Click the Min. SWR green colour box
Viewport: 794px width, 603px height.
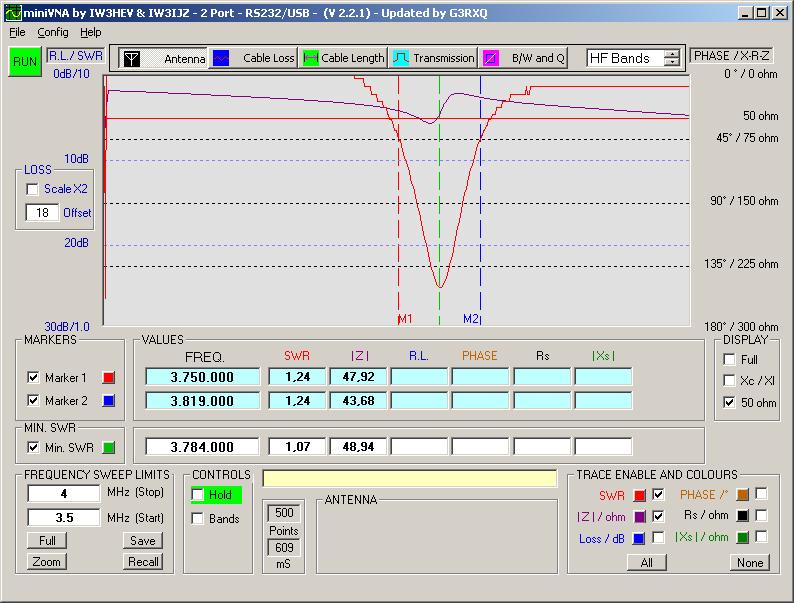[110, 447]
